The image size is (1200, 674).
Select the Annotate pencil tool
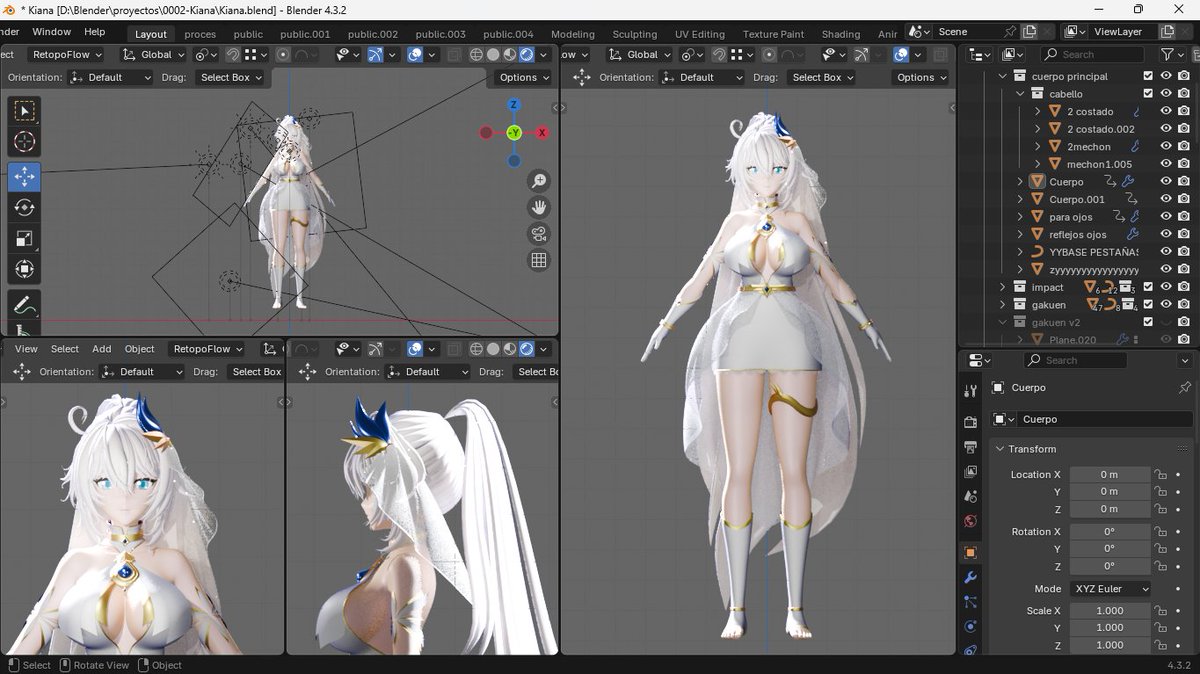click(x=24, y=304)
